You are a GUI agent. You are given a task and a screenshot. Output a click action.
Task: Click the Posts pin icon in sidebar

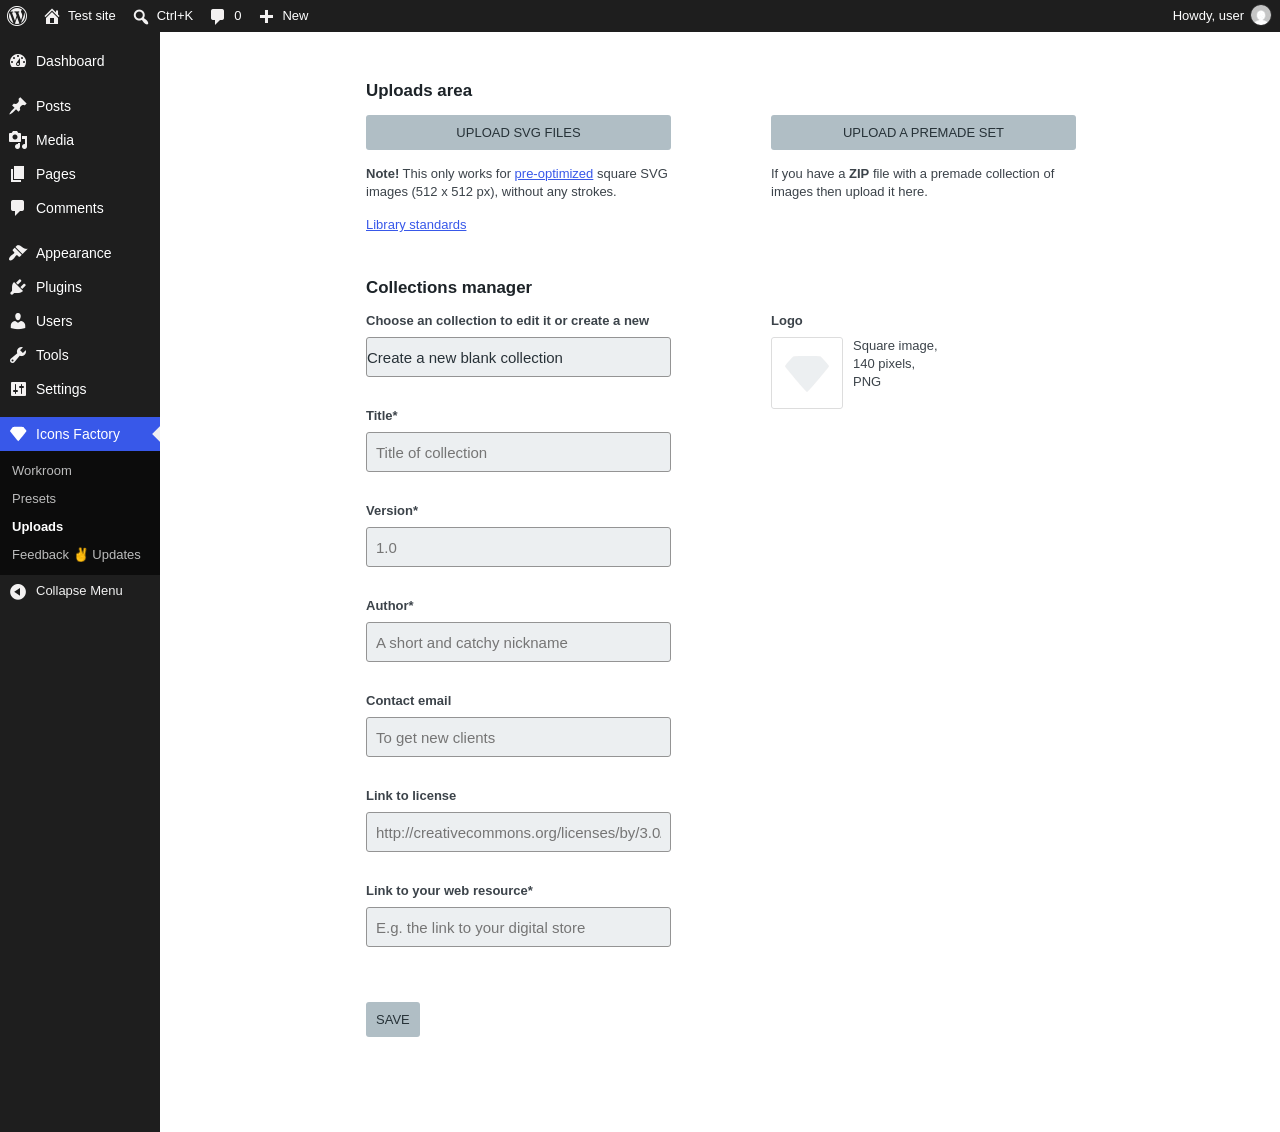click(x=18, y=106)
